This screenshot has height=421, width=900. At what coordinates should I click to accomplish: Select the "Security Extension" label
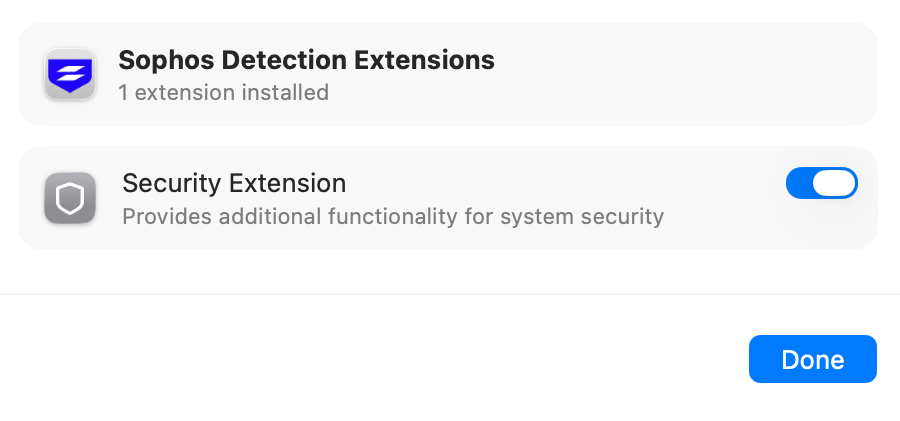234,183
